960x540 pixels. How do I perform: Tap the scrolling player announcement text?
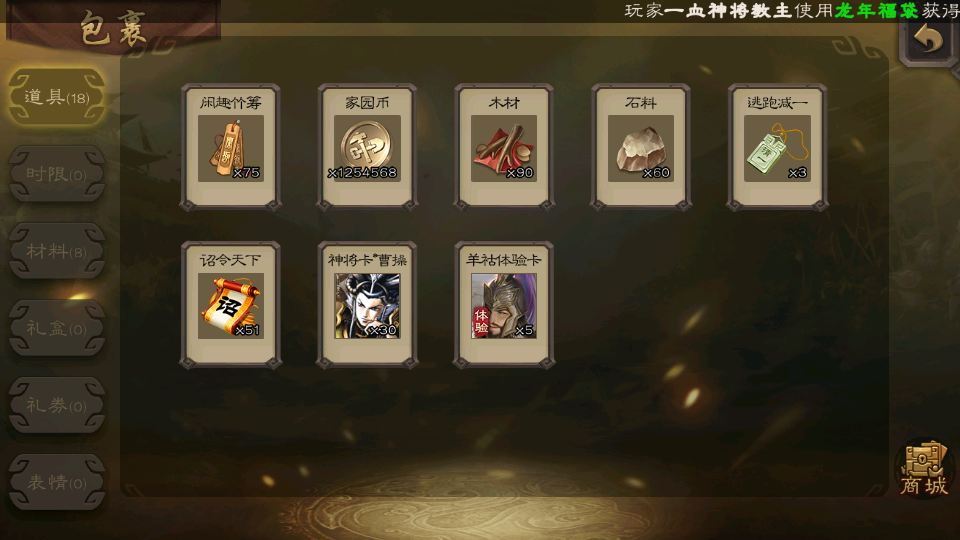[792, 10]
